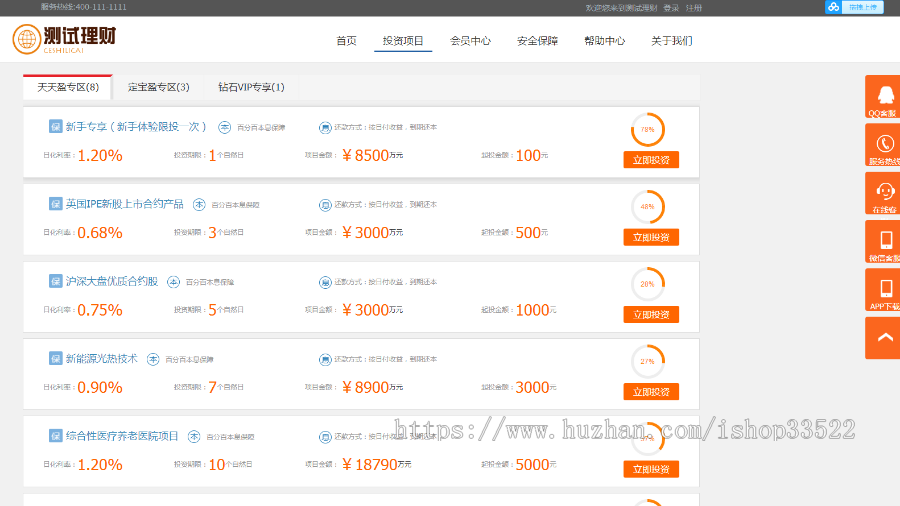
Task: Open the QQ客服 sidebar icon
Action: point(883,97)
